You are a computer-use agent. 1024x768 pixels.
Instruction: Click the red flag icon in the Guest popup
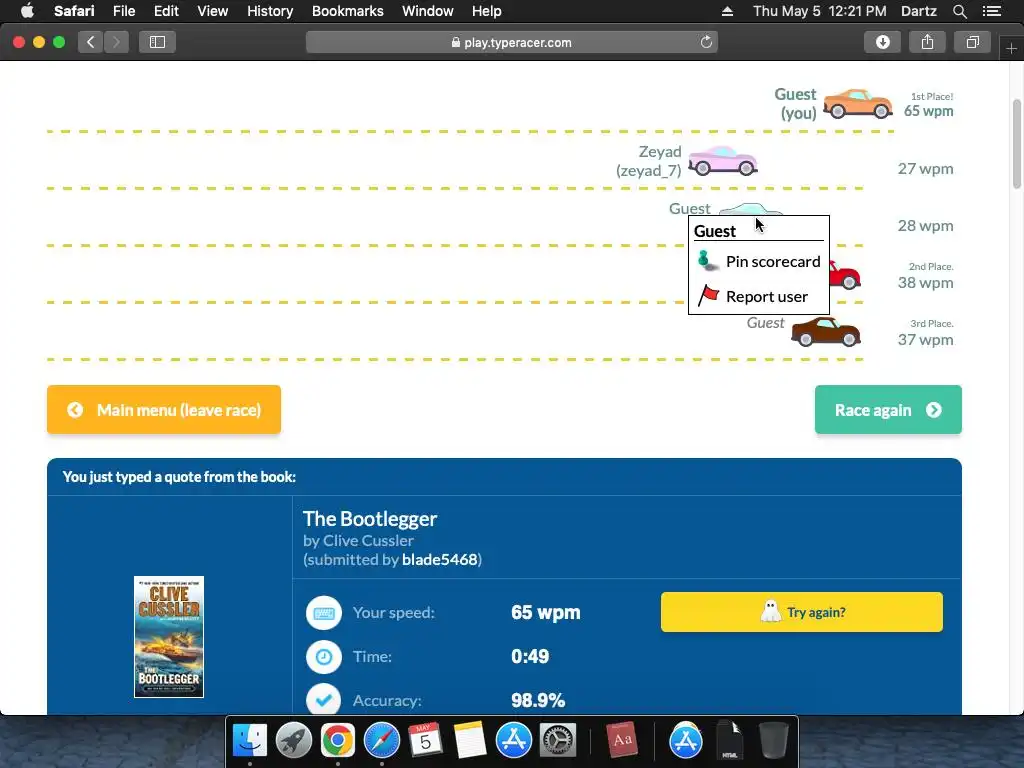(x=708, y=296)
